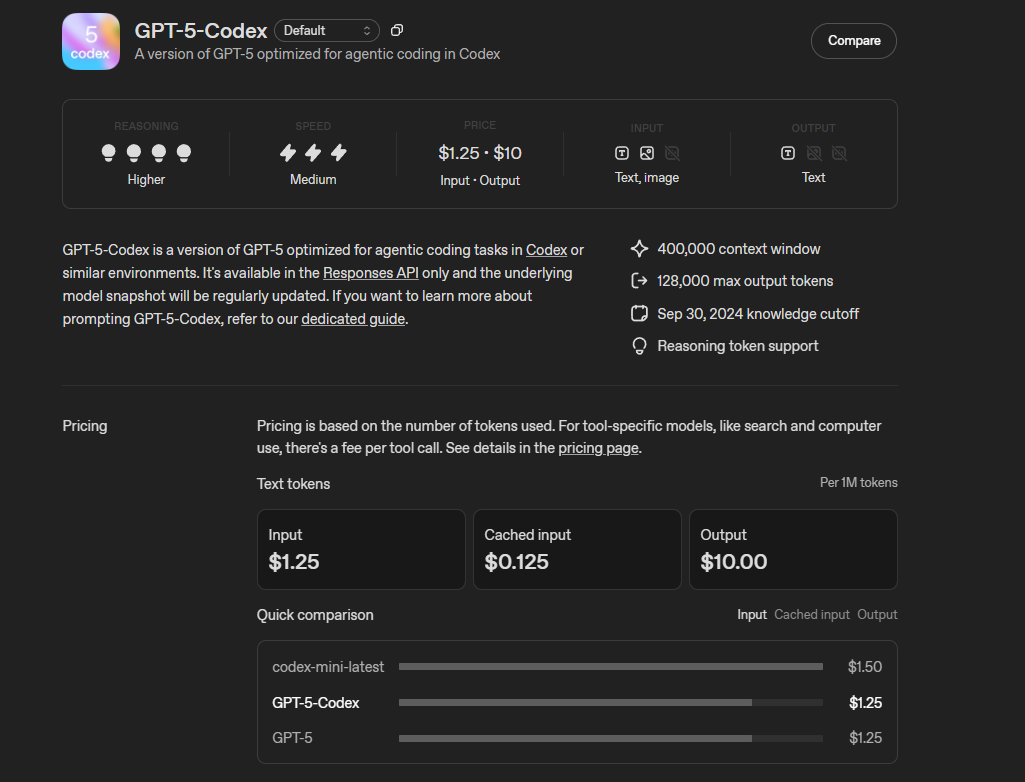Viewport: 1025px width, 782px height.
Task: Click the text input modality icon
Action: (x=621, y=153)
